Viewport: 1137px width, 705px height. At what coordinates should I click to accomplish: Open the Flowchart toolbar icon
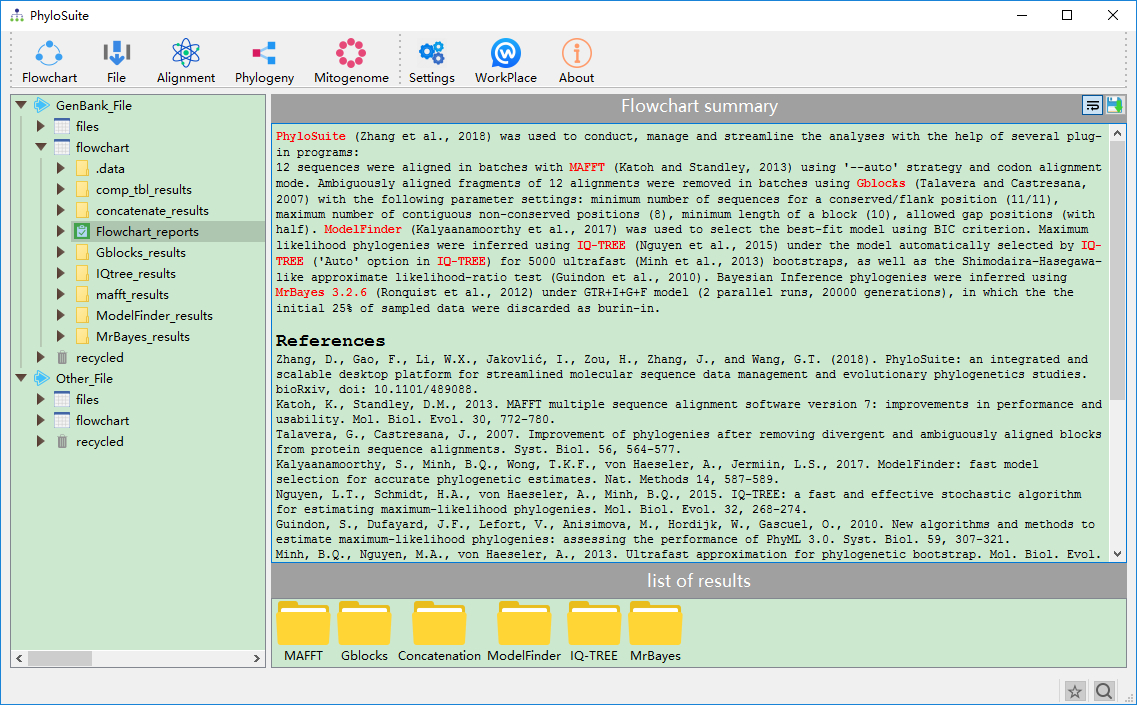pos(49,62)
